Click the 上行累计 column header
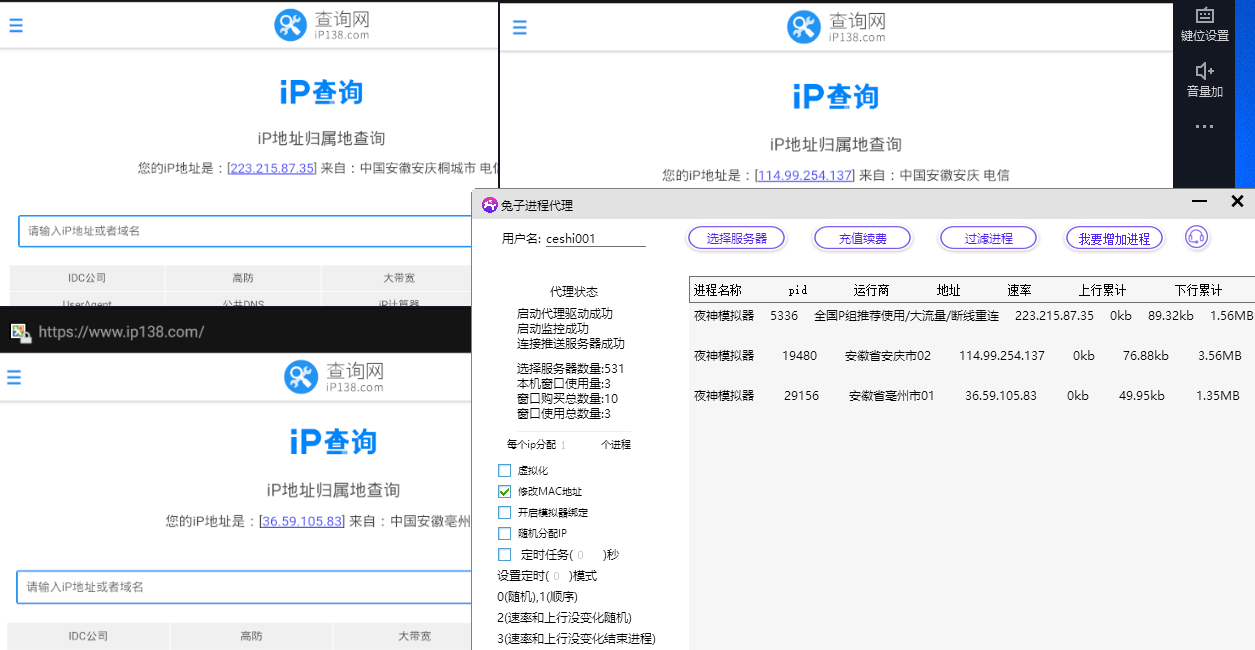The width and height of the screenshot is (1255, 650). [1102, 290]
